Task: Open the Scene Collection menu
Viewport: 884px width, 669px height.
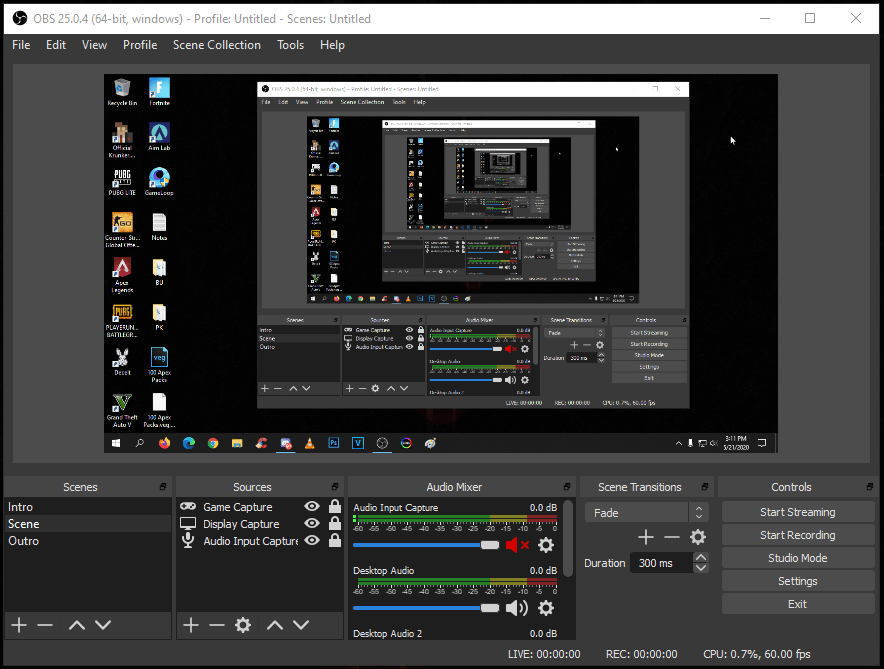Action: coord(216,44)
